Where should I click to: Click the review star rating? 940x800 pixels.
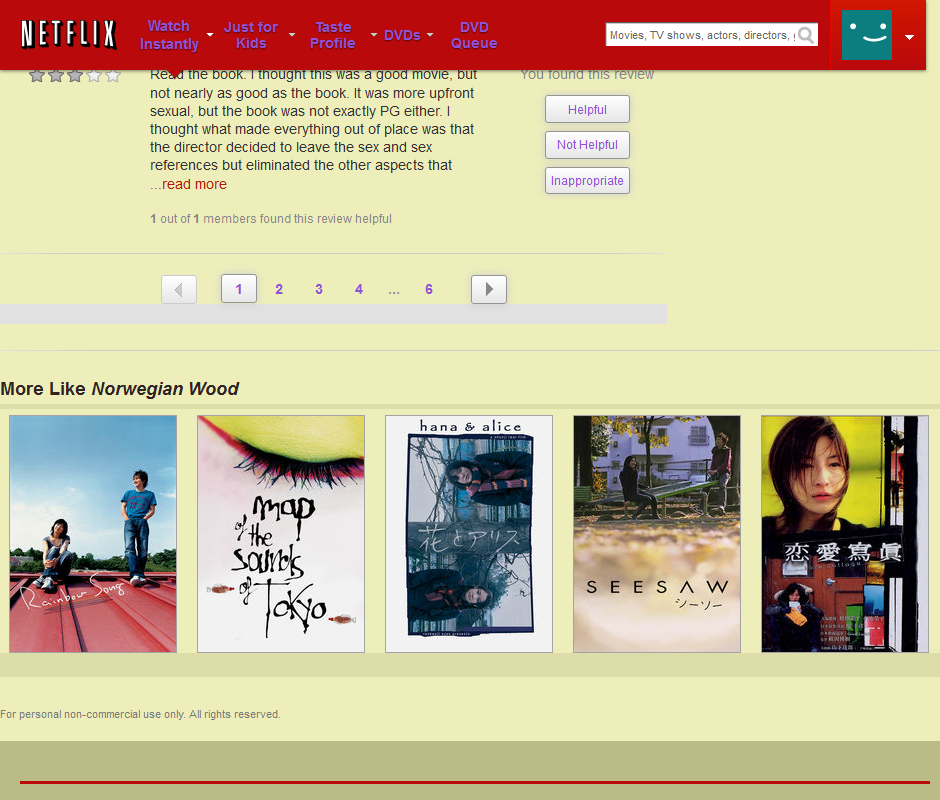coord(74,75)
